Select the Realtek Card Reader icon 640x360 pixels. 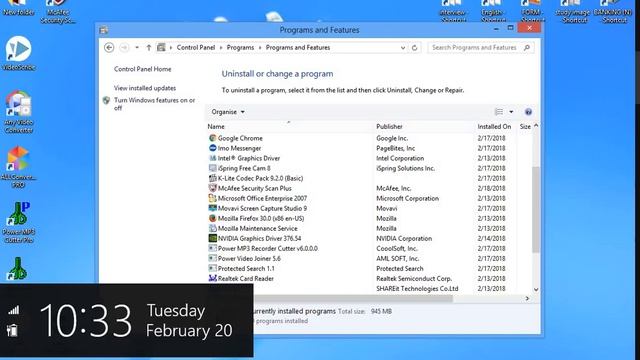point(212,278)
